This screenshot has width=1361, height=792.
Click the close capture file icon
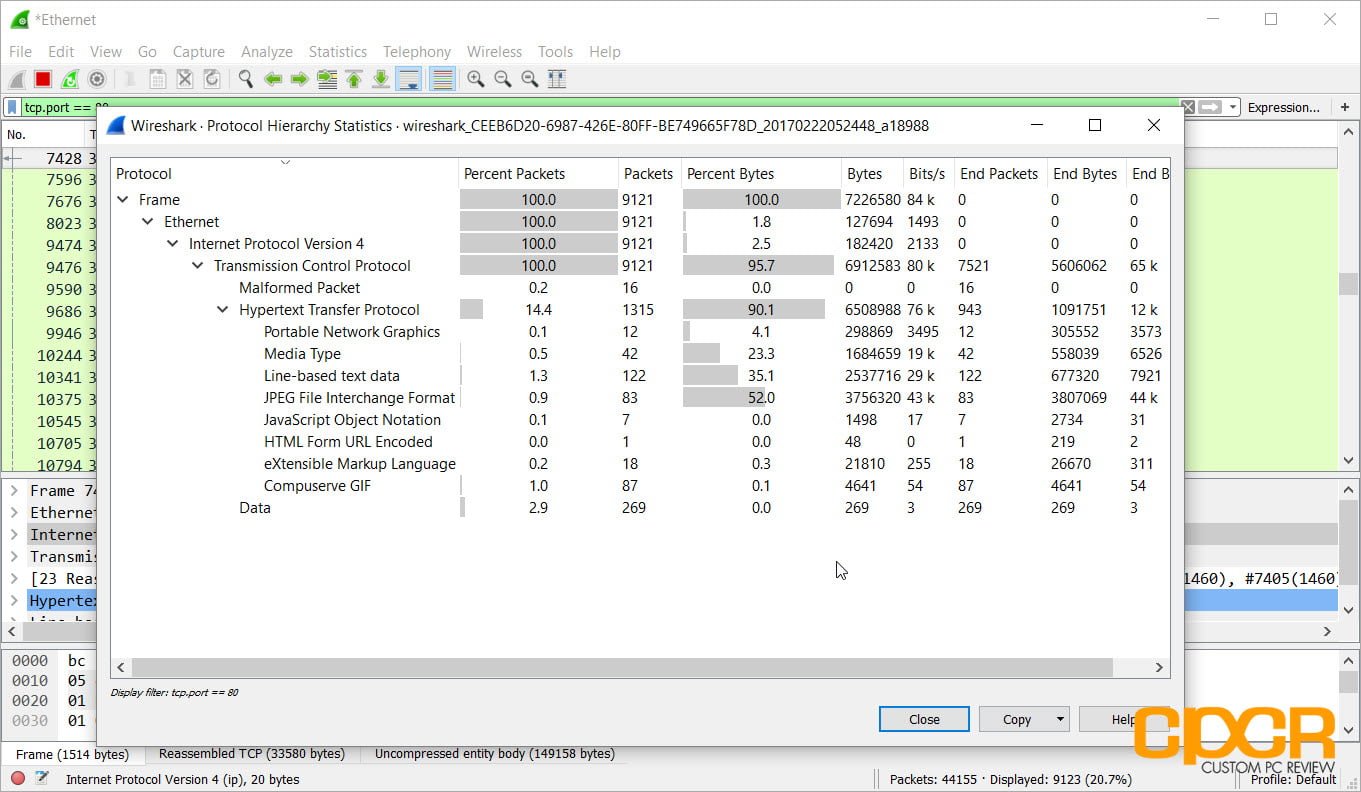tap(185, 79)
